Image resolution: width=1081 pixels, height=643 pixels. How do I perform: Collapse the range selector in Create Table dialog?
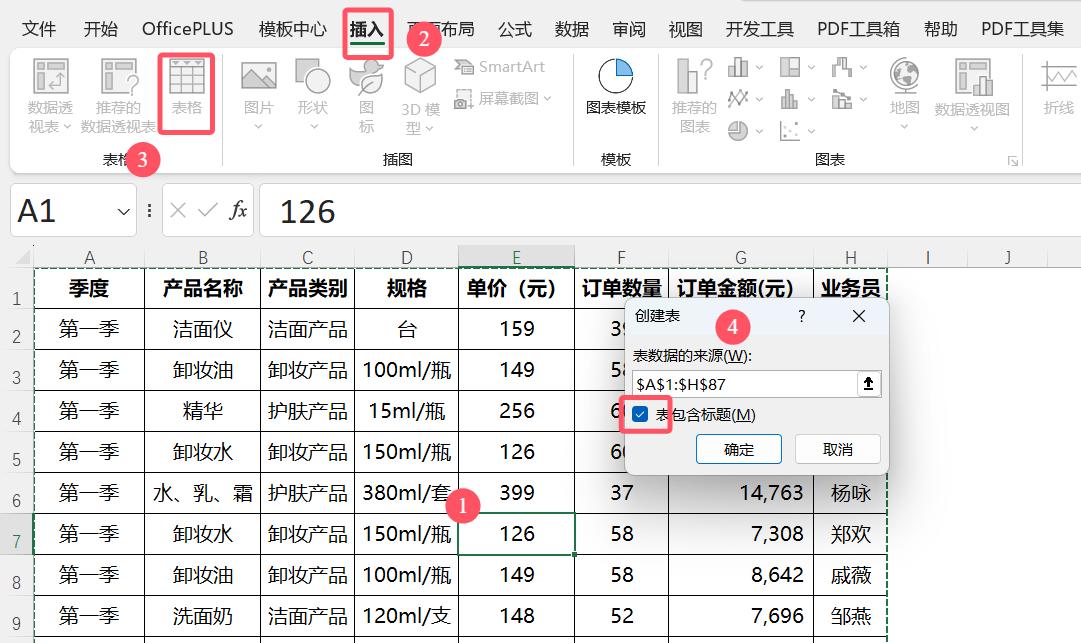pos(869,384)
